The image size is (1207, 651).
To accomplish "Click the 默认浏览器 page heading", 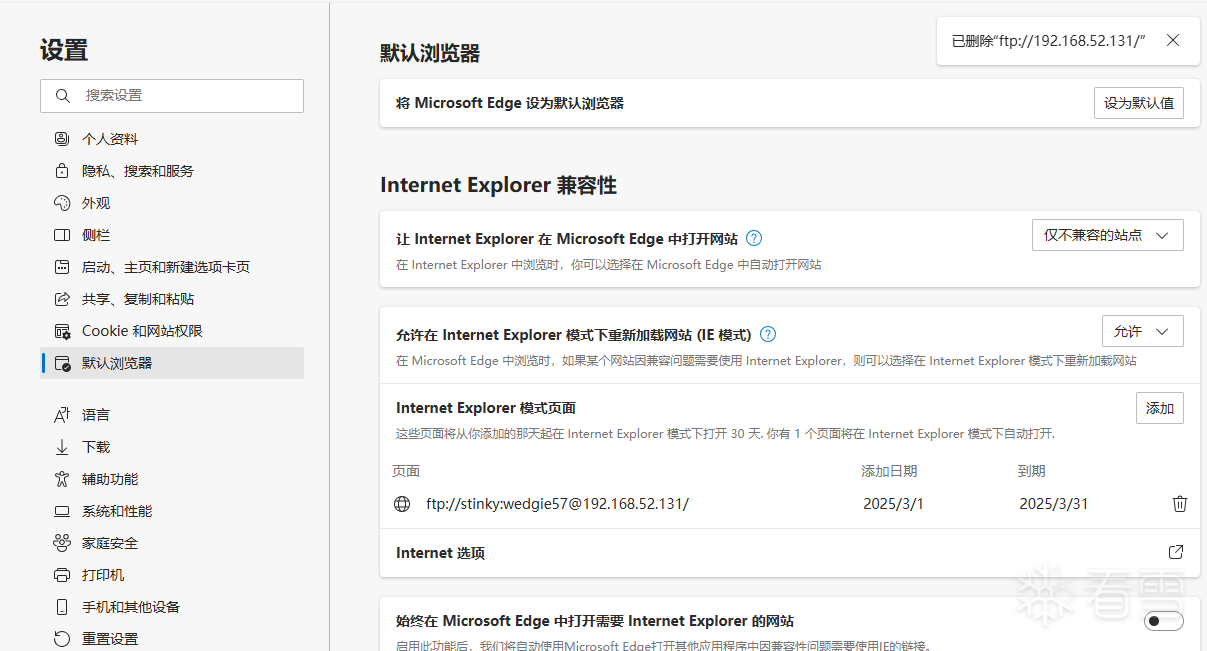I will point(430,54).
